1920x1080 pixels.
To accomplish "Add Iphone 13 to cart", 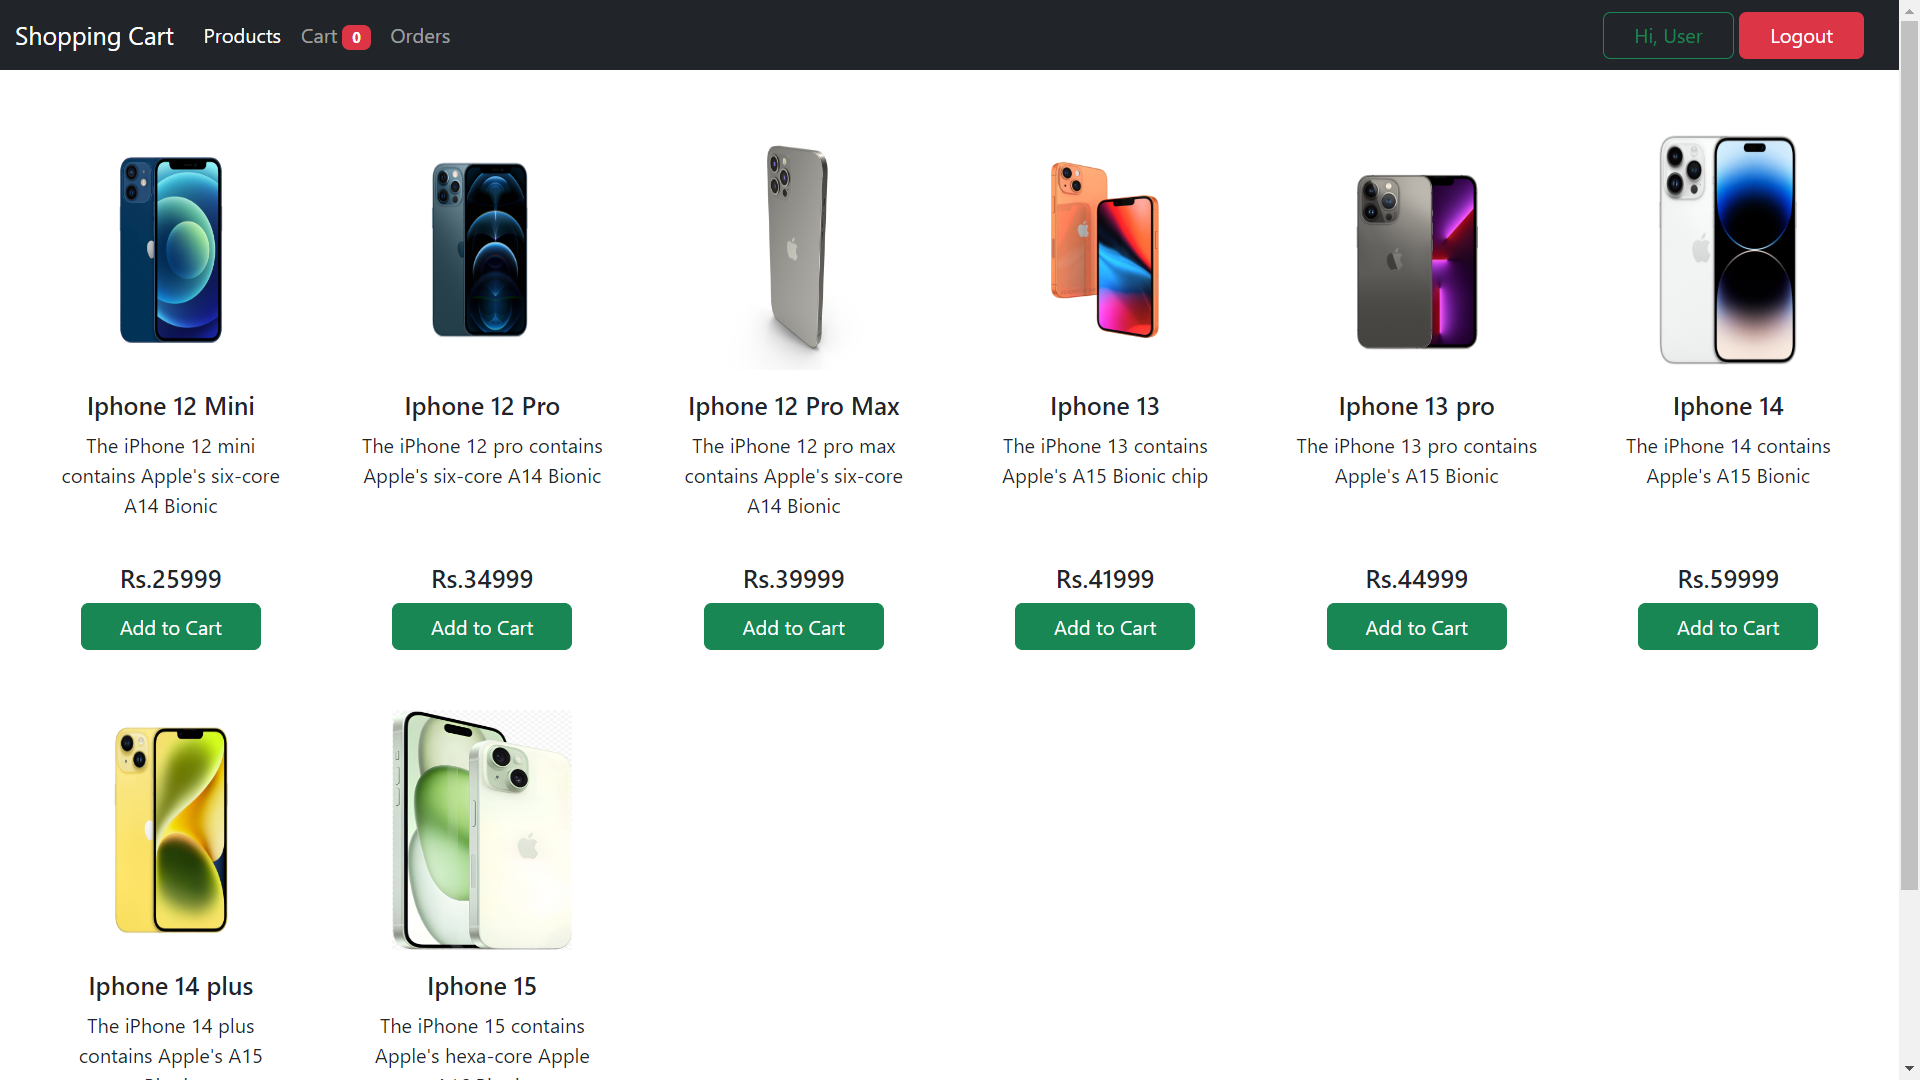I will [1105, 627].
